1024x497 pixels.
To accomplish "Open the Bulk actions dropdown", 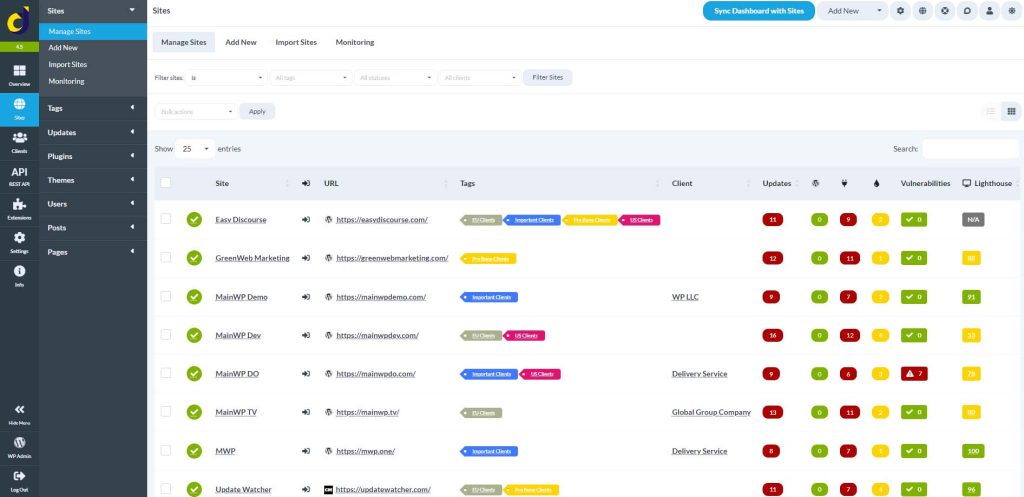I will 195,111.
